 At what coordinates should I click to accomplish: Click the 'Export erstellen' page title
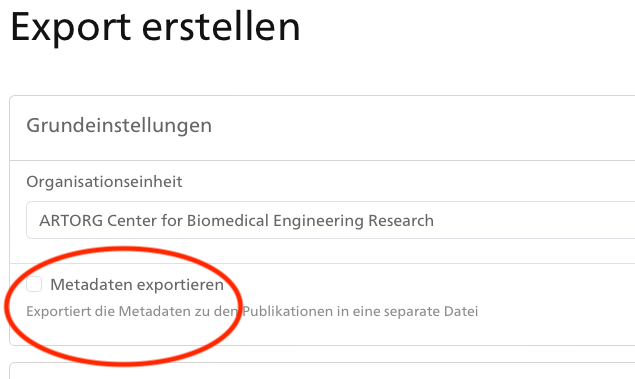click(155, 27)
